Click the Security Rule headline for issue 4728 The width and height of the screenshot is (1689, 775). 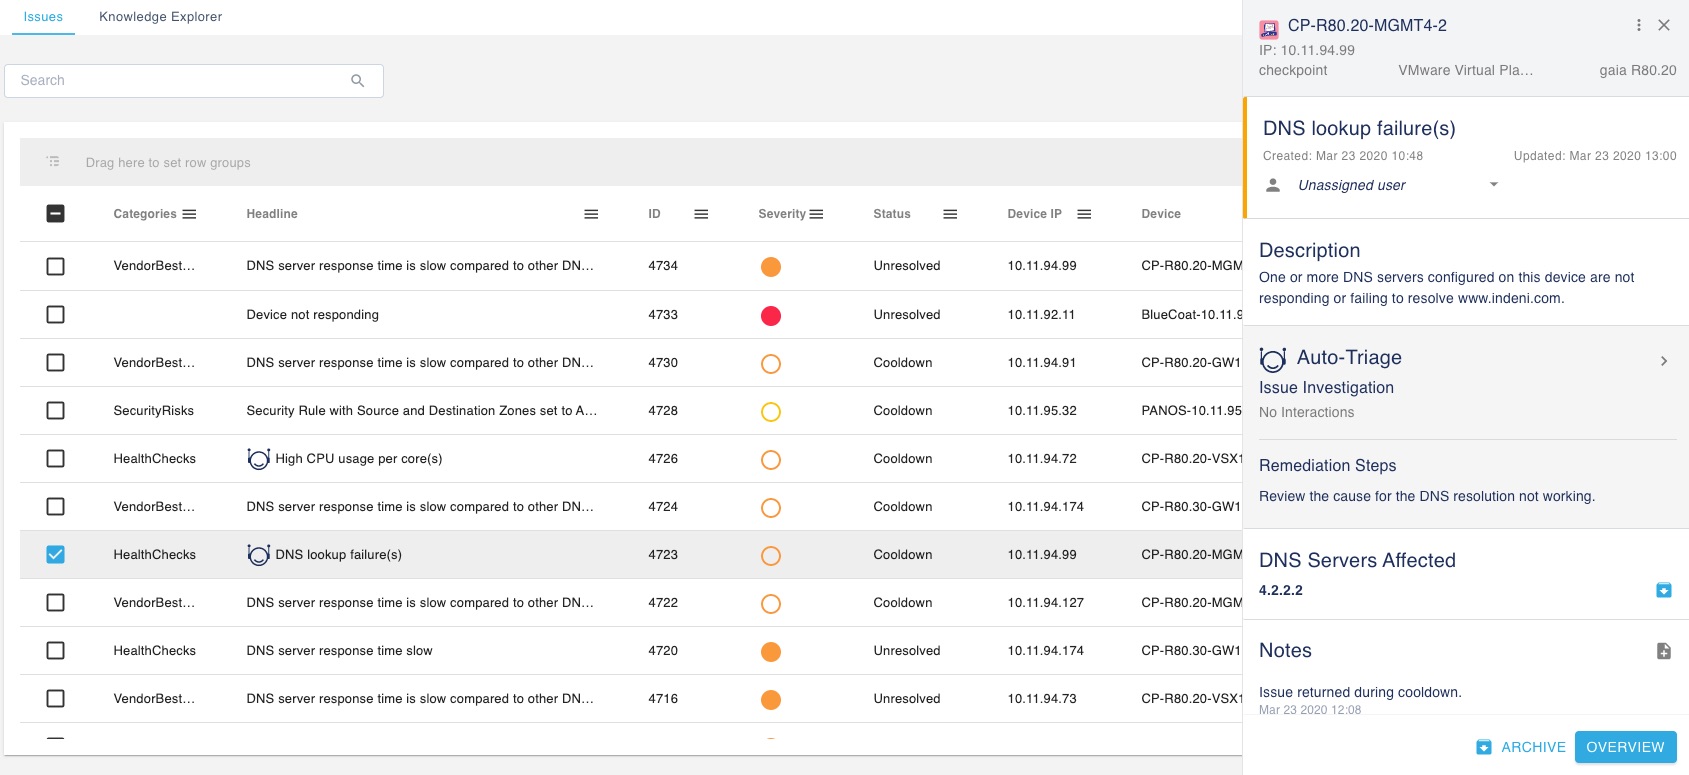pos(422,411)
